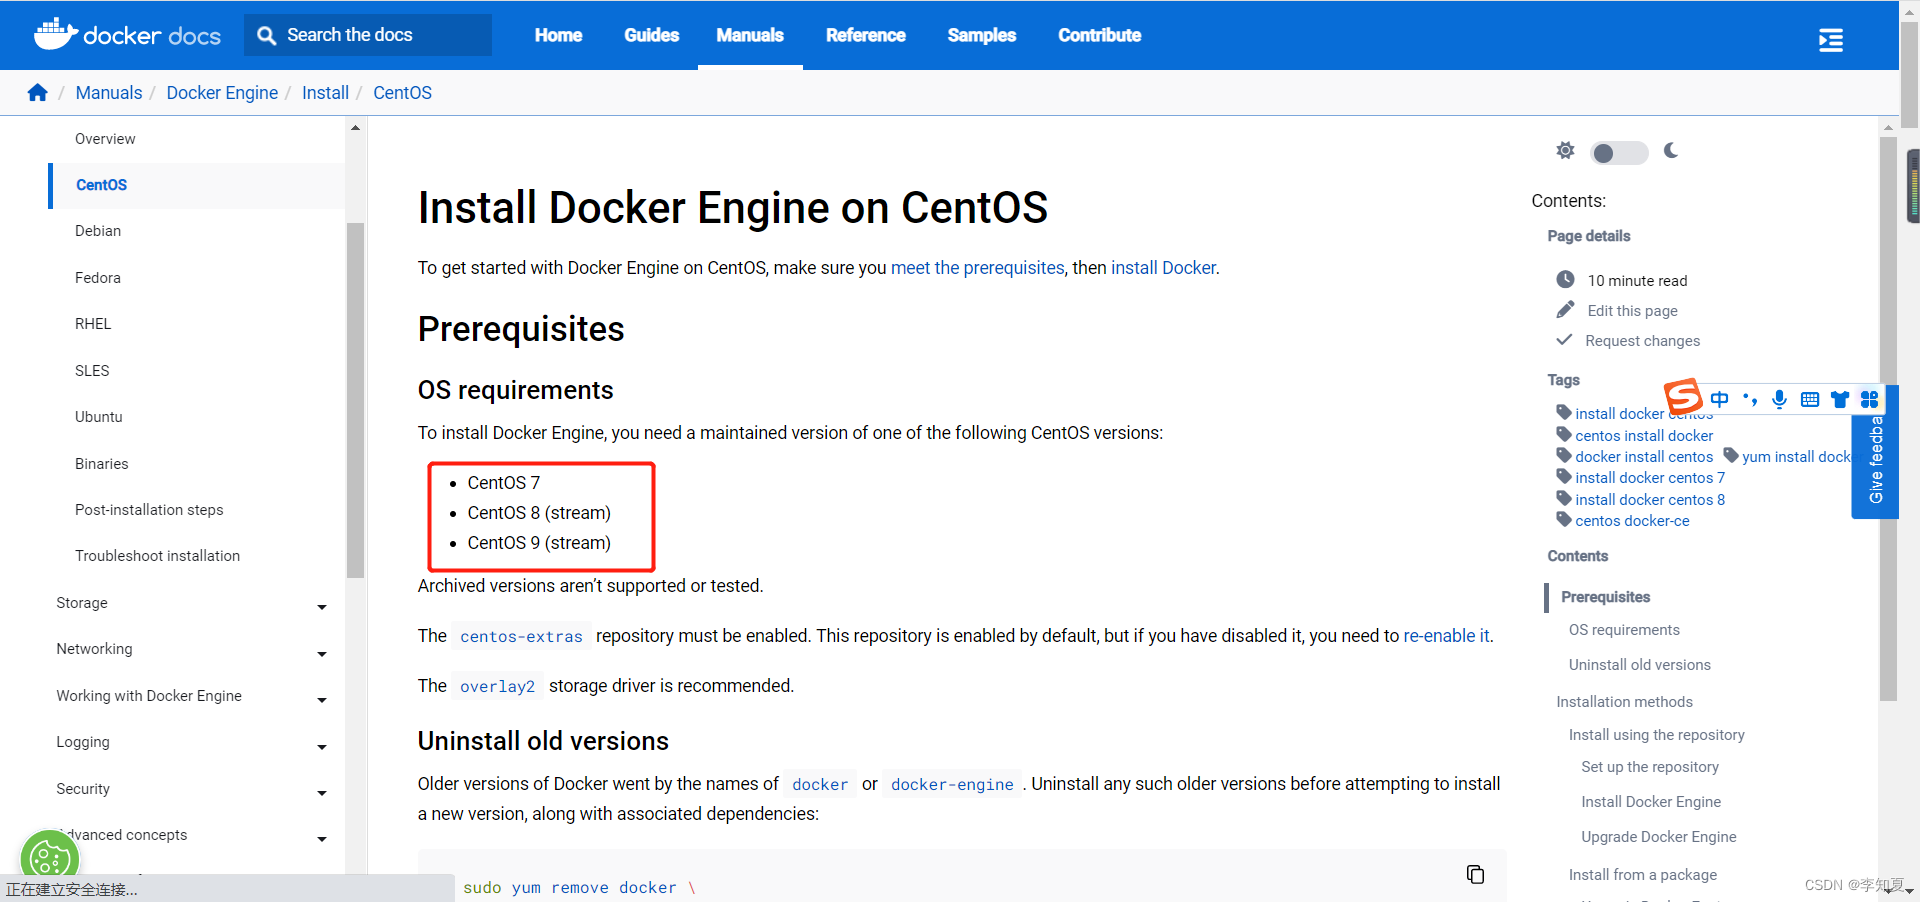Copy the yum remove code block
1920x902 pixels.
(1475, 875)
